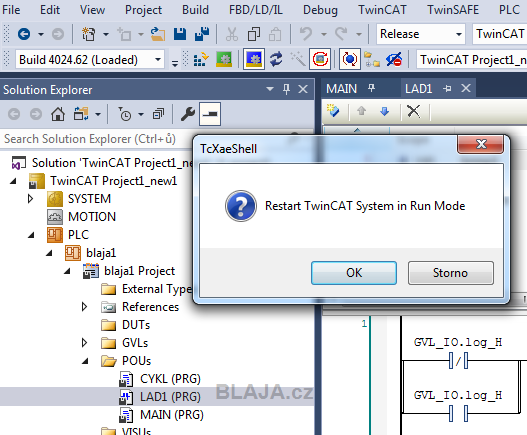527x435 pixels.
Task: Click the negated GVL_IO.log_H contact
Action: tap(458, 361)
